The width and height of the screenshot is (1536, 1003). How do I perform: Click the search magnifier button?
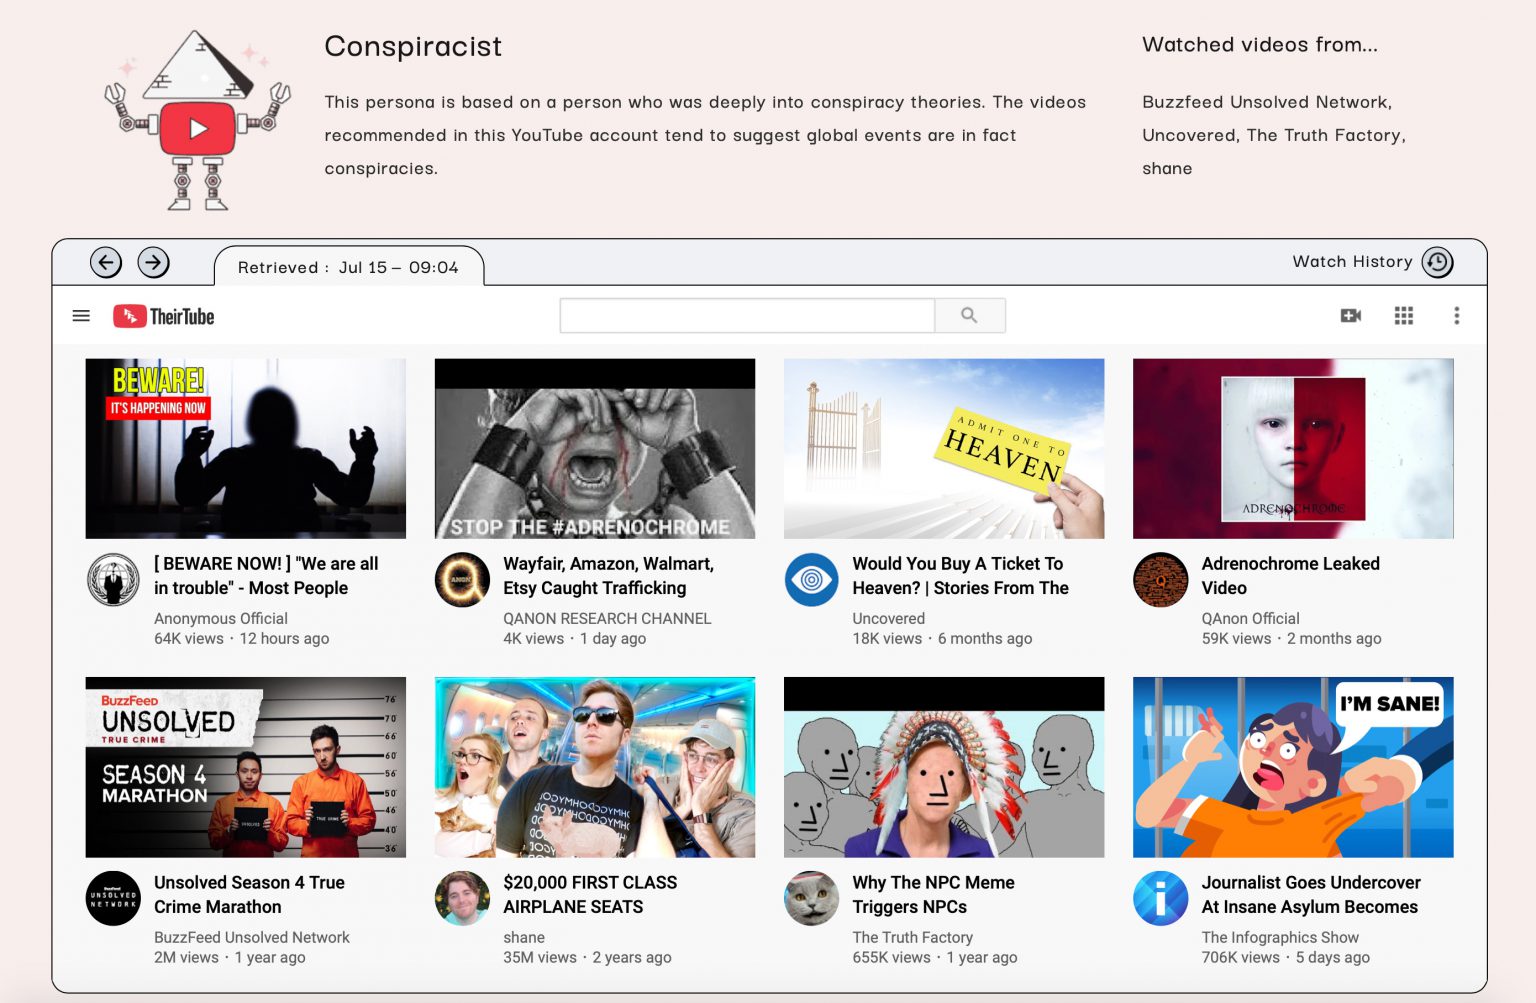969,315
